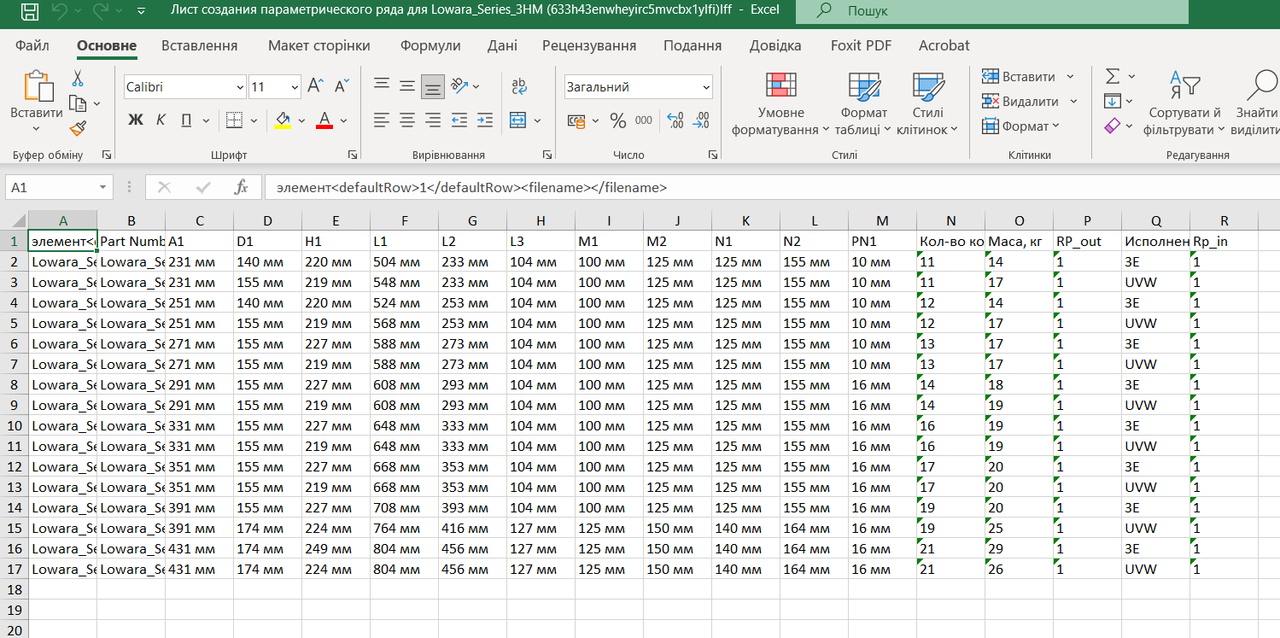Click the Fill down arrow icon
This screenshot has height=638, width=1280.
click(x=1112, y=101)
